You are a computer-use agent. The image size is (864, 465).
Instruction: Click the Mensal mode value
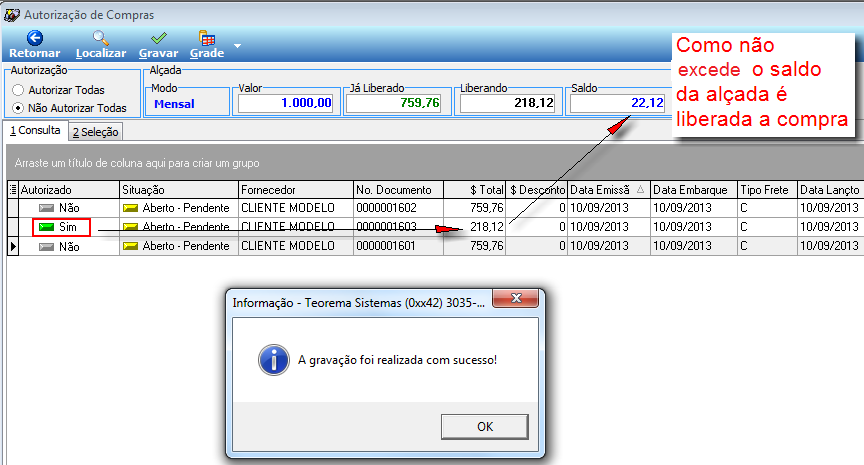174,104
